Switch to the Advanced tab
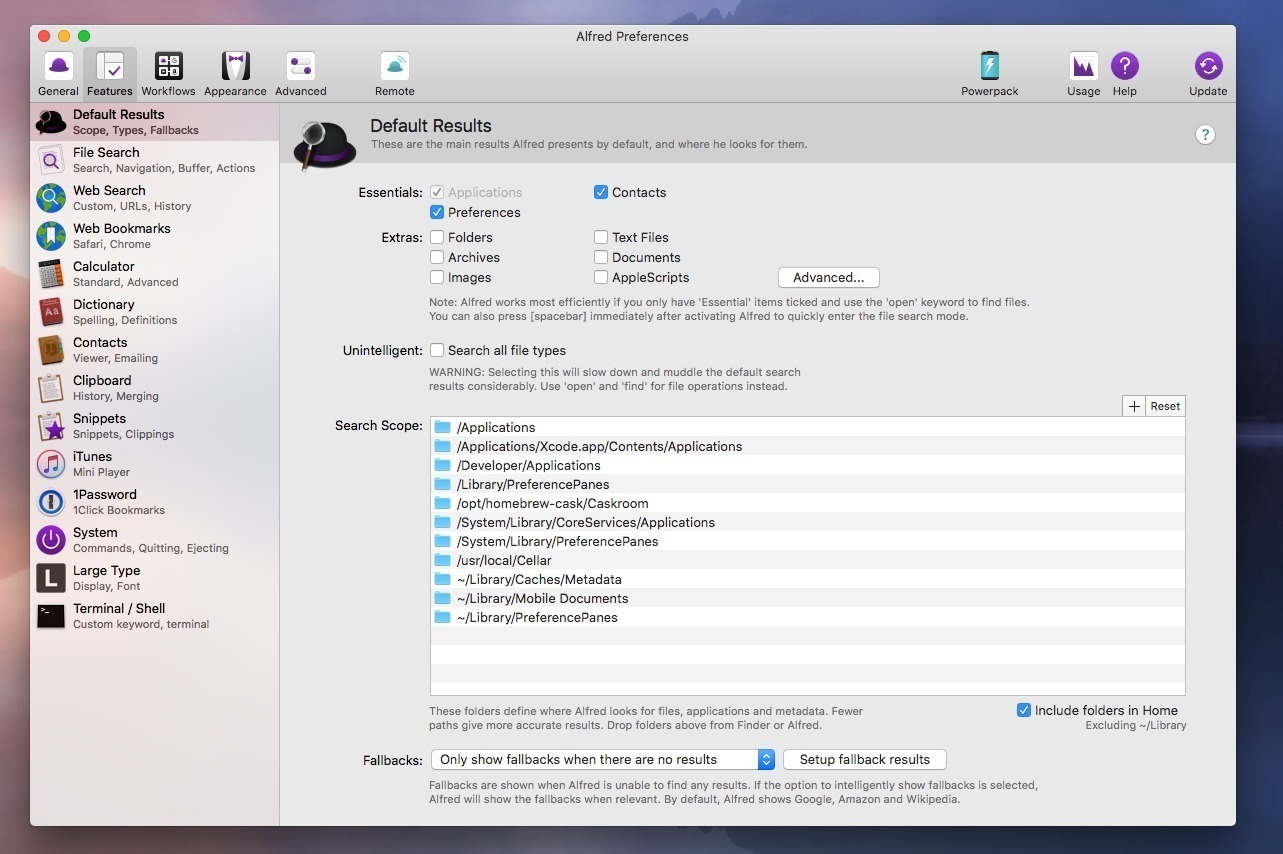Screen dimensions: 1283x854 (x=300, y=74)
